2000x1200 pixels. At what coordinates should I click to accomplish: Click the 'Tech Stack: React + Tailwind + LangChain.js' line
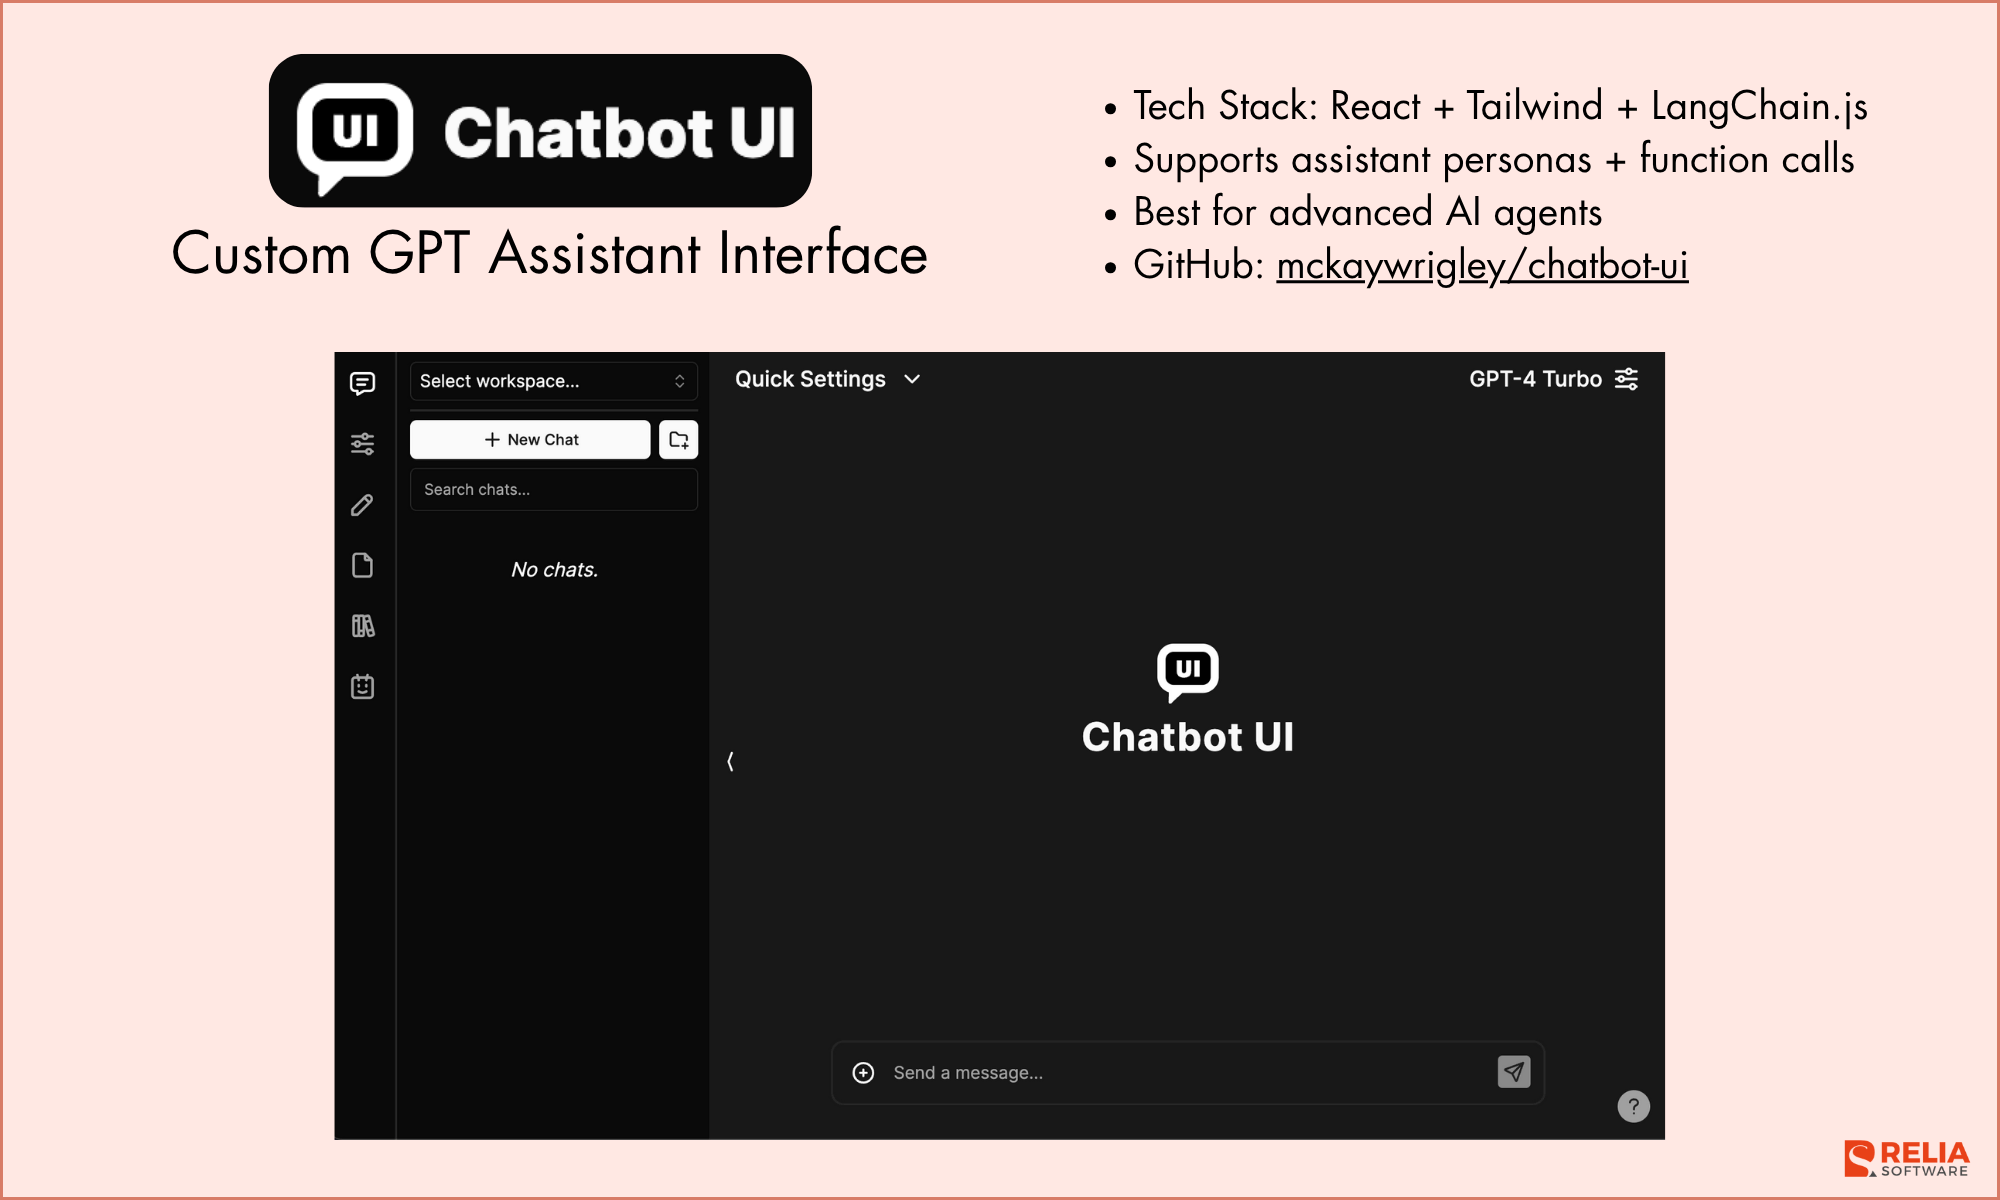coord(1500,107)
